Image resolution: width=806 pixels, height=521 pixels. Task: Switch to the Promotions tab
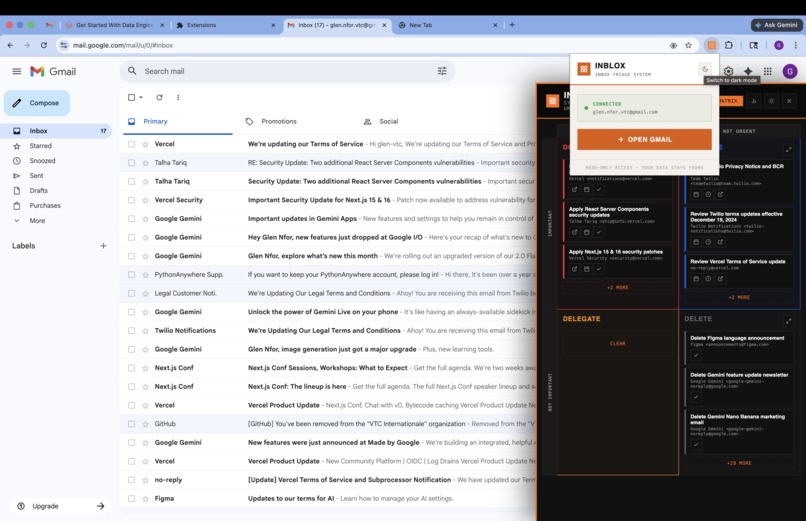click(x=279, y=121)
